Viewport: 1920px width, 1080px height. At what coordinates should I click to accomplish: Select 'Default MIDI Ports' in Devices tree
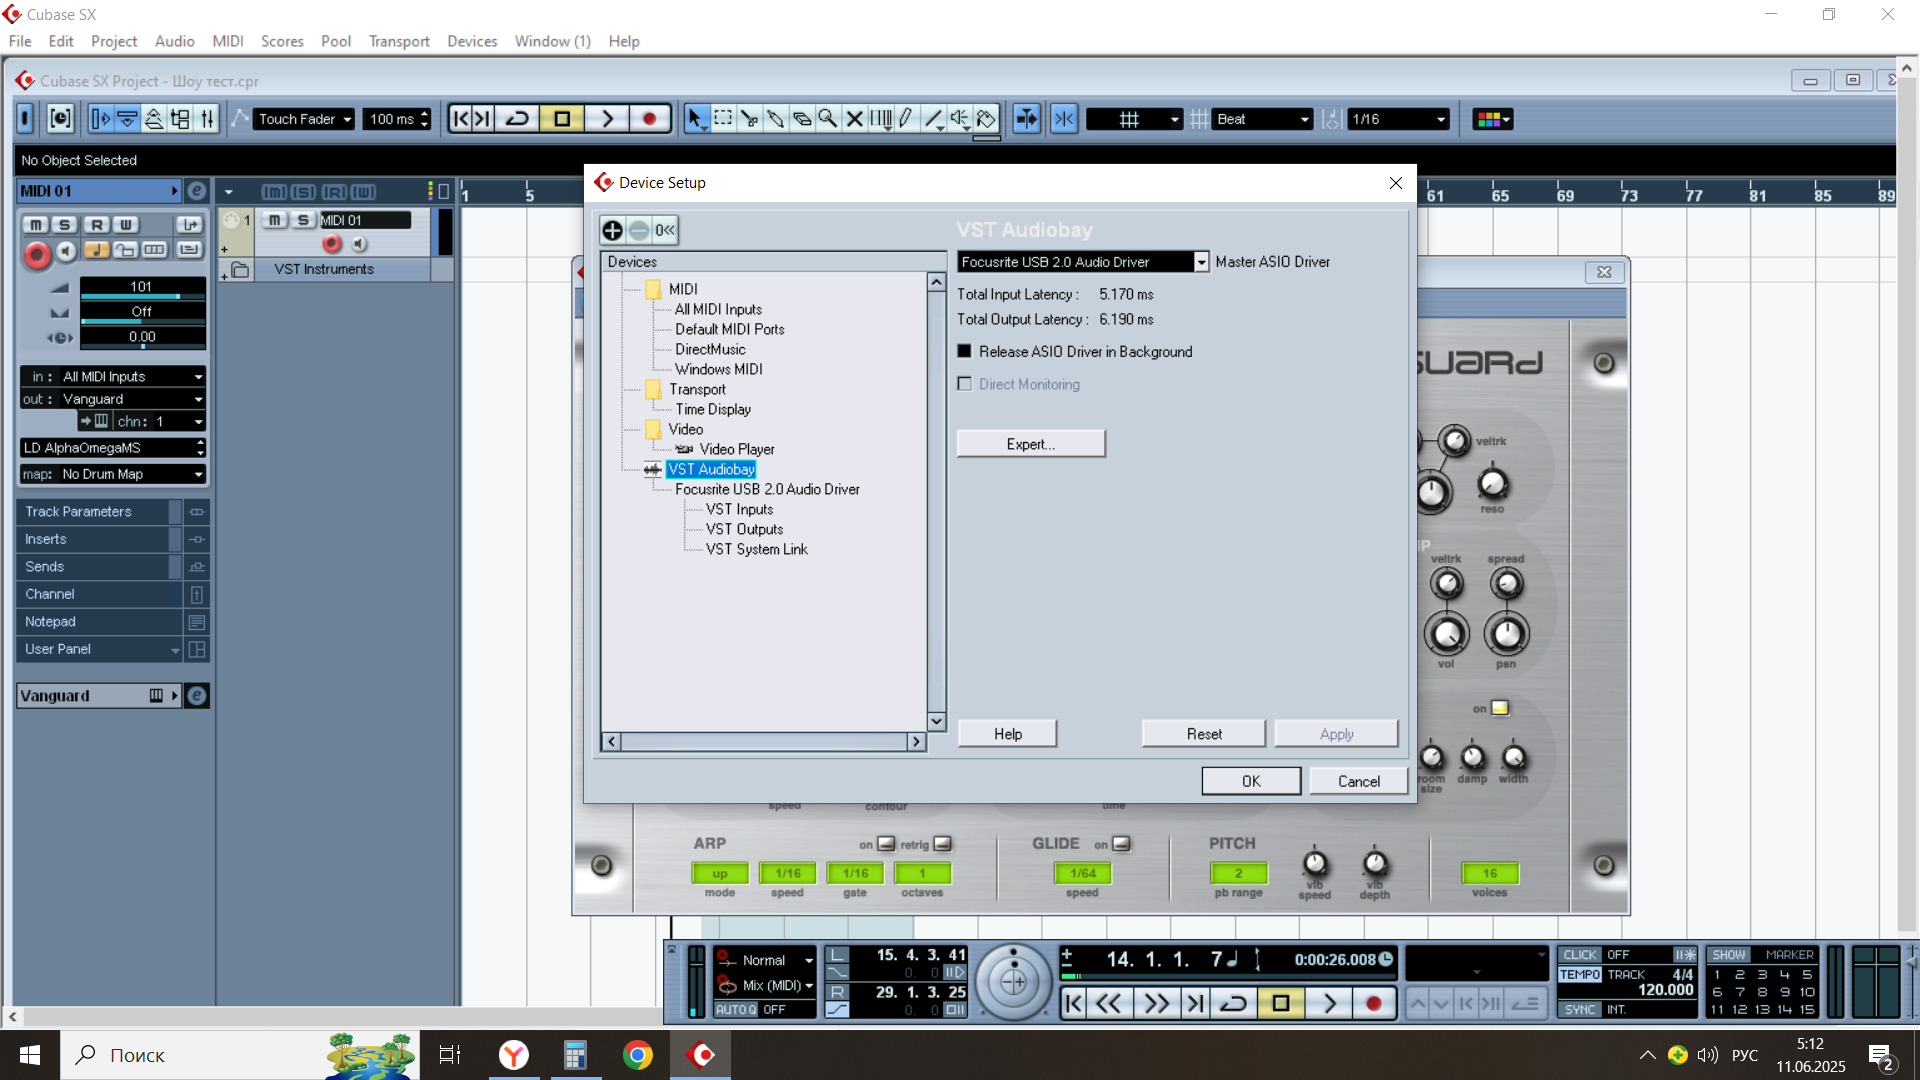click(729, 329)
